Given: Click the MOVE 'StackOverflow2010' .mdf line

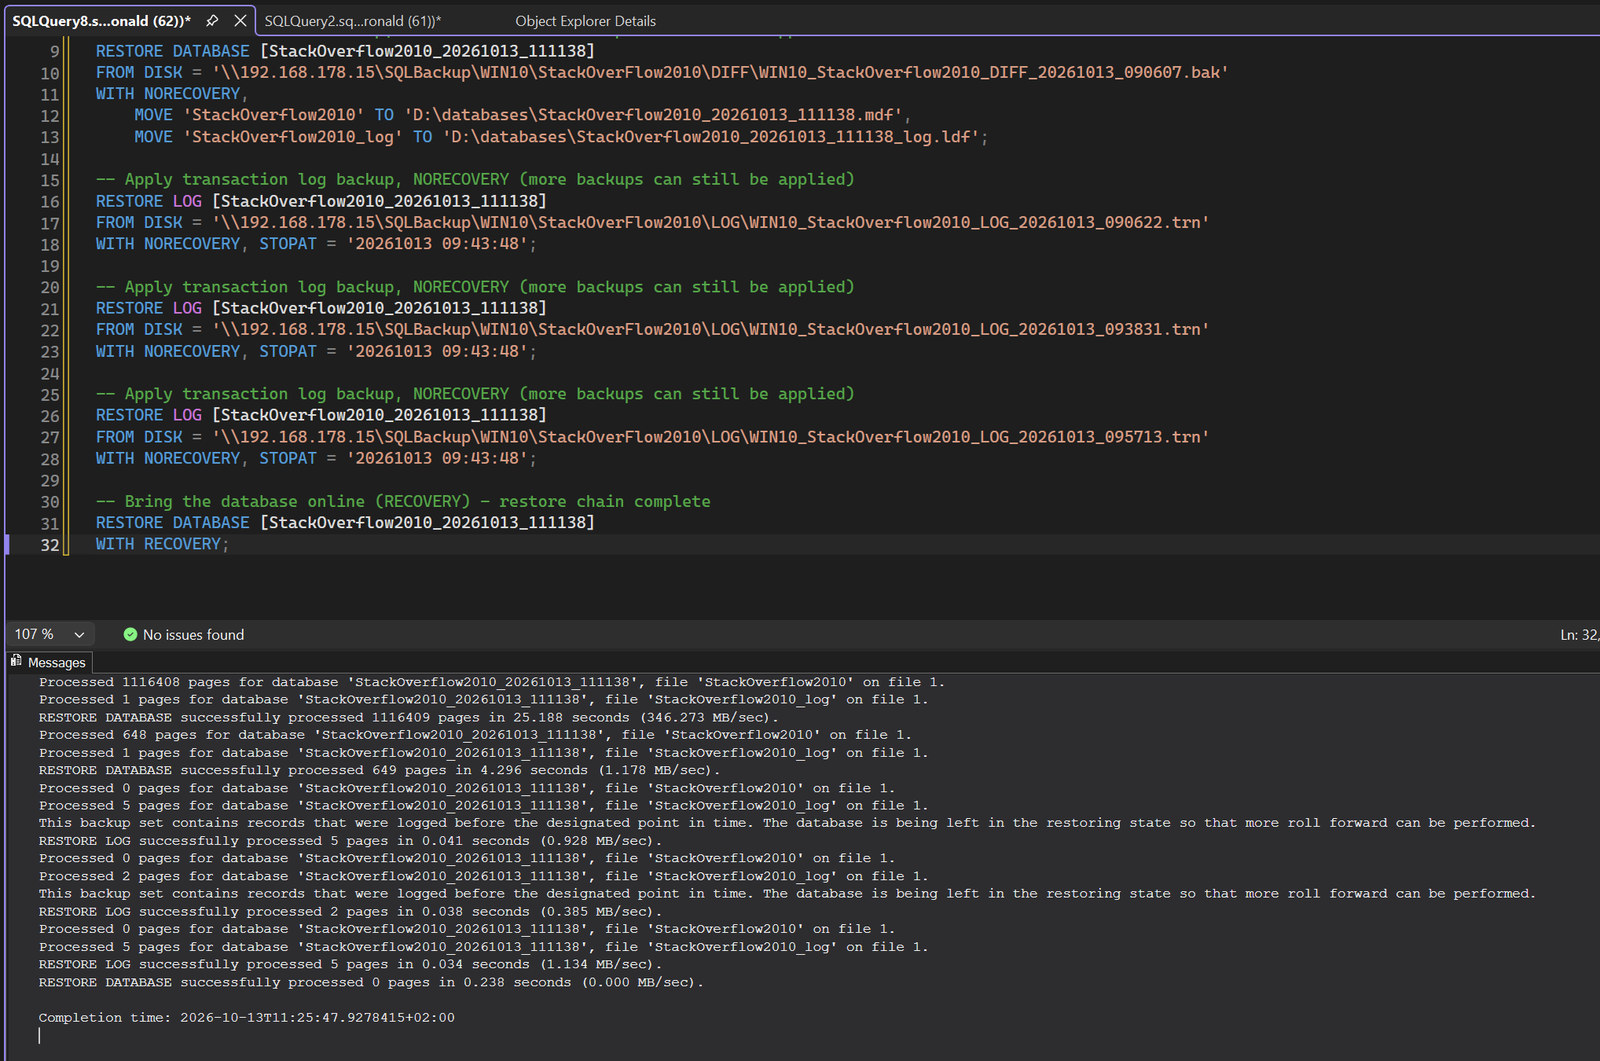Looking at the screenshot, I should (x=522, y=115).
